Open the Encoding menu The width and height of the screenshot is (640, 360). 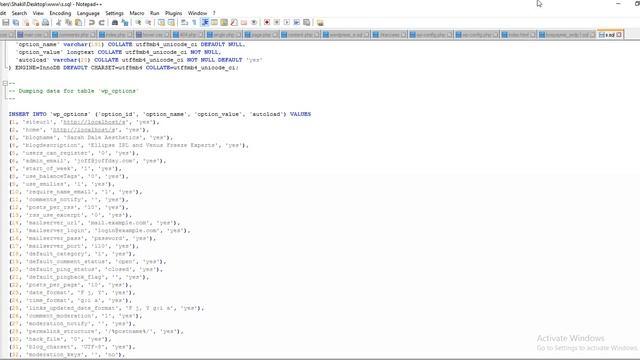60,13
